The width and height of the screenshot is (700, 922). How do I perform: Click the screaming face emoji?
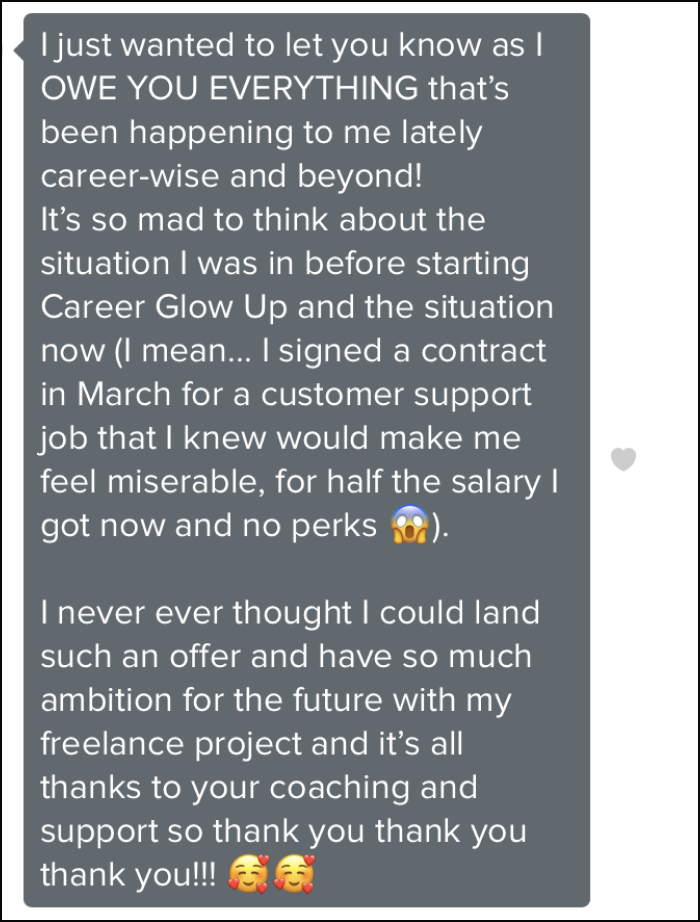412,525
